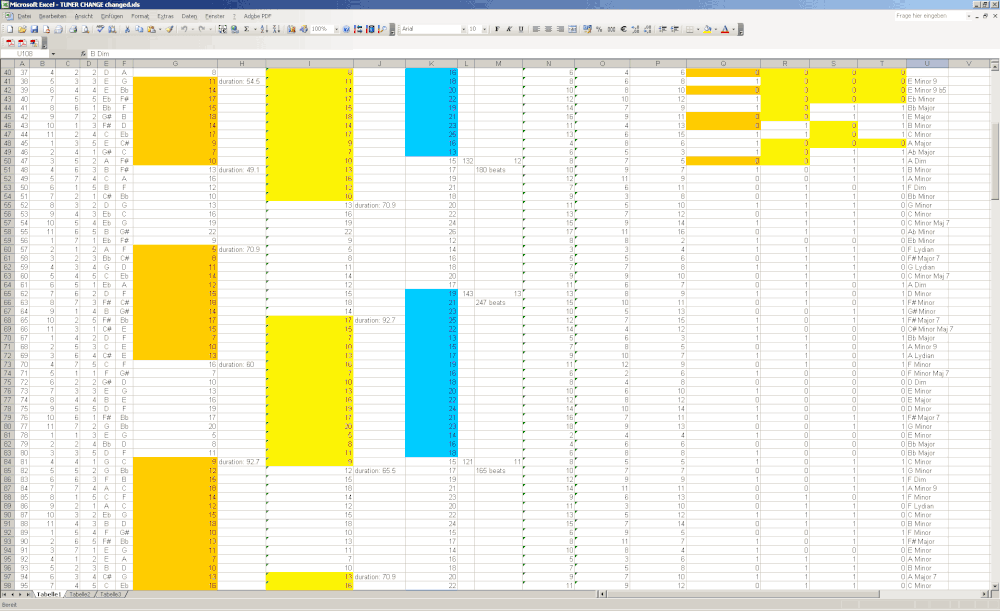Open the Extras menu
Image resolution: width=1000 pixels, height=611 pixels.
165,16
